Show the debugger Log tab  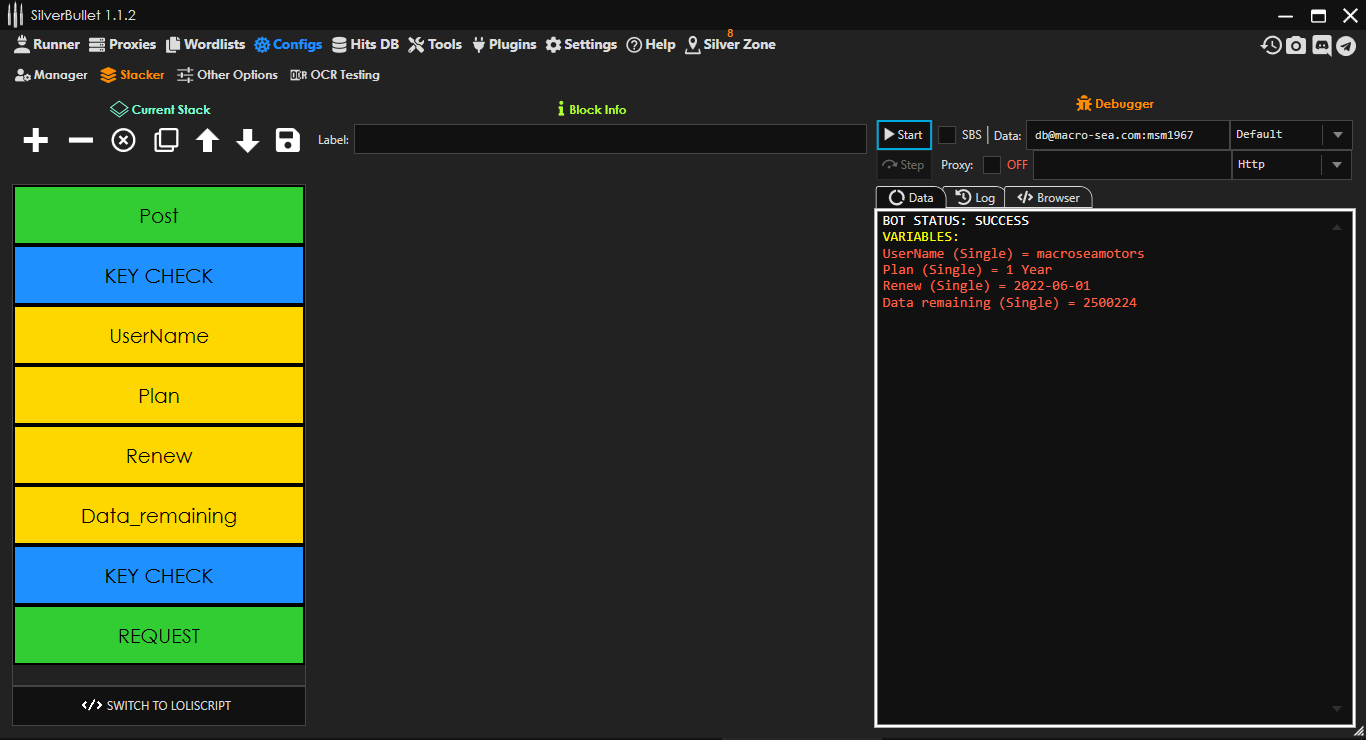tap(975, 198)
